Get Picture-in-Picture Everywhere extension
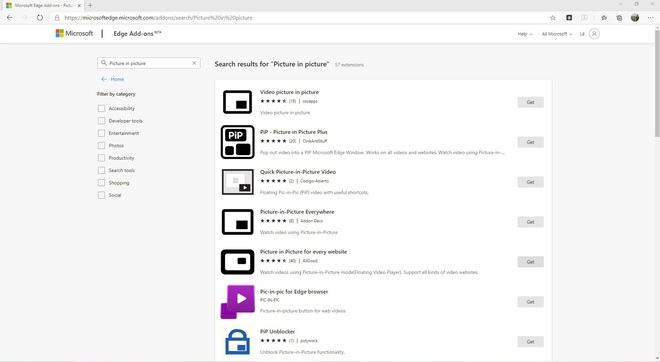The width and height of the screenshot is (660, 362). tap(530, 222)
